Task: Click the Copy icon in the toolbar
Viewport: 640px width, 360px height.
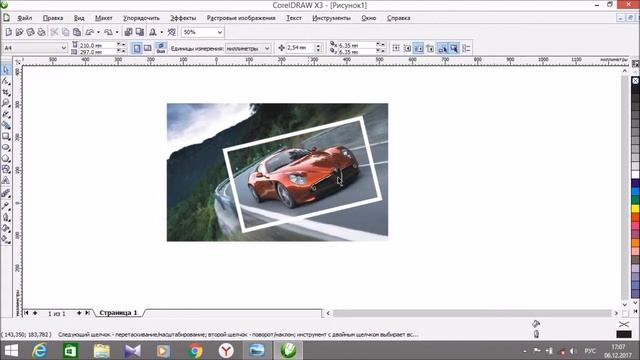Action: tap(65, 32)
